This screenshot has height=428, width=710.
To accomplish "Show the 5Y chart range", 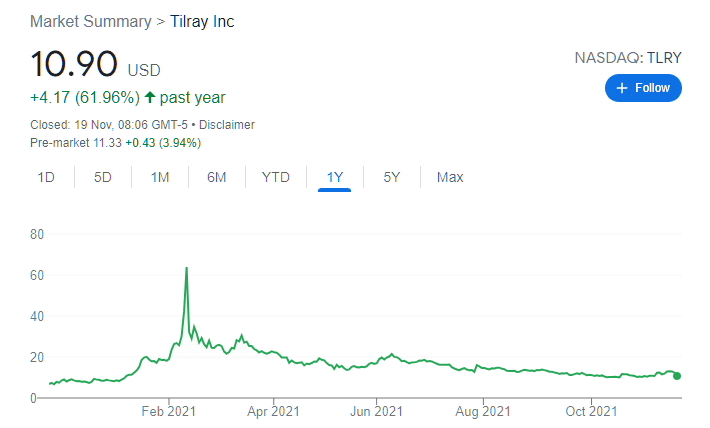I will 392,177.
